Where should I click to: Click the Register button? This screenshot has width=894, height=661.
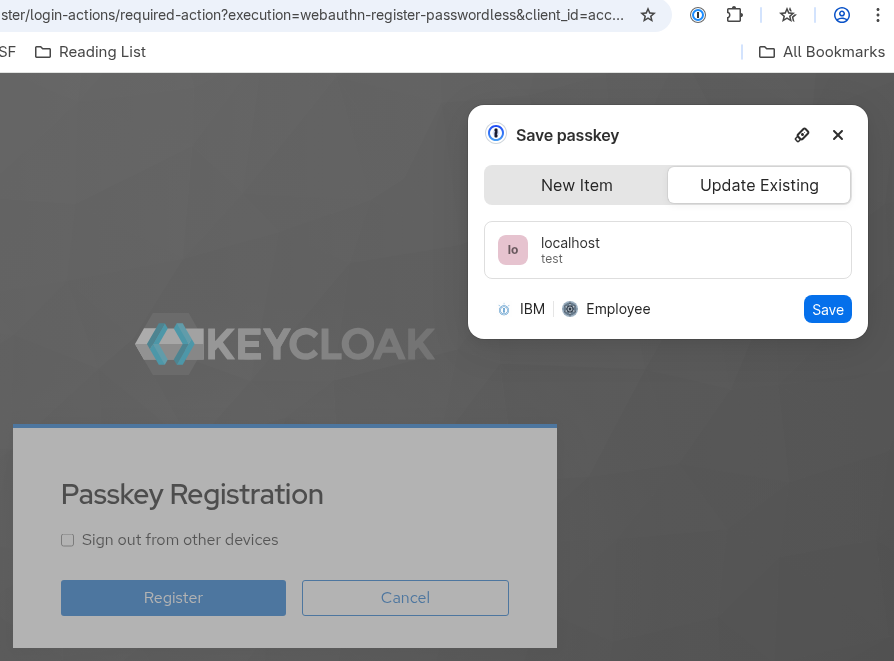tap(173, 597)
